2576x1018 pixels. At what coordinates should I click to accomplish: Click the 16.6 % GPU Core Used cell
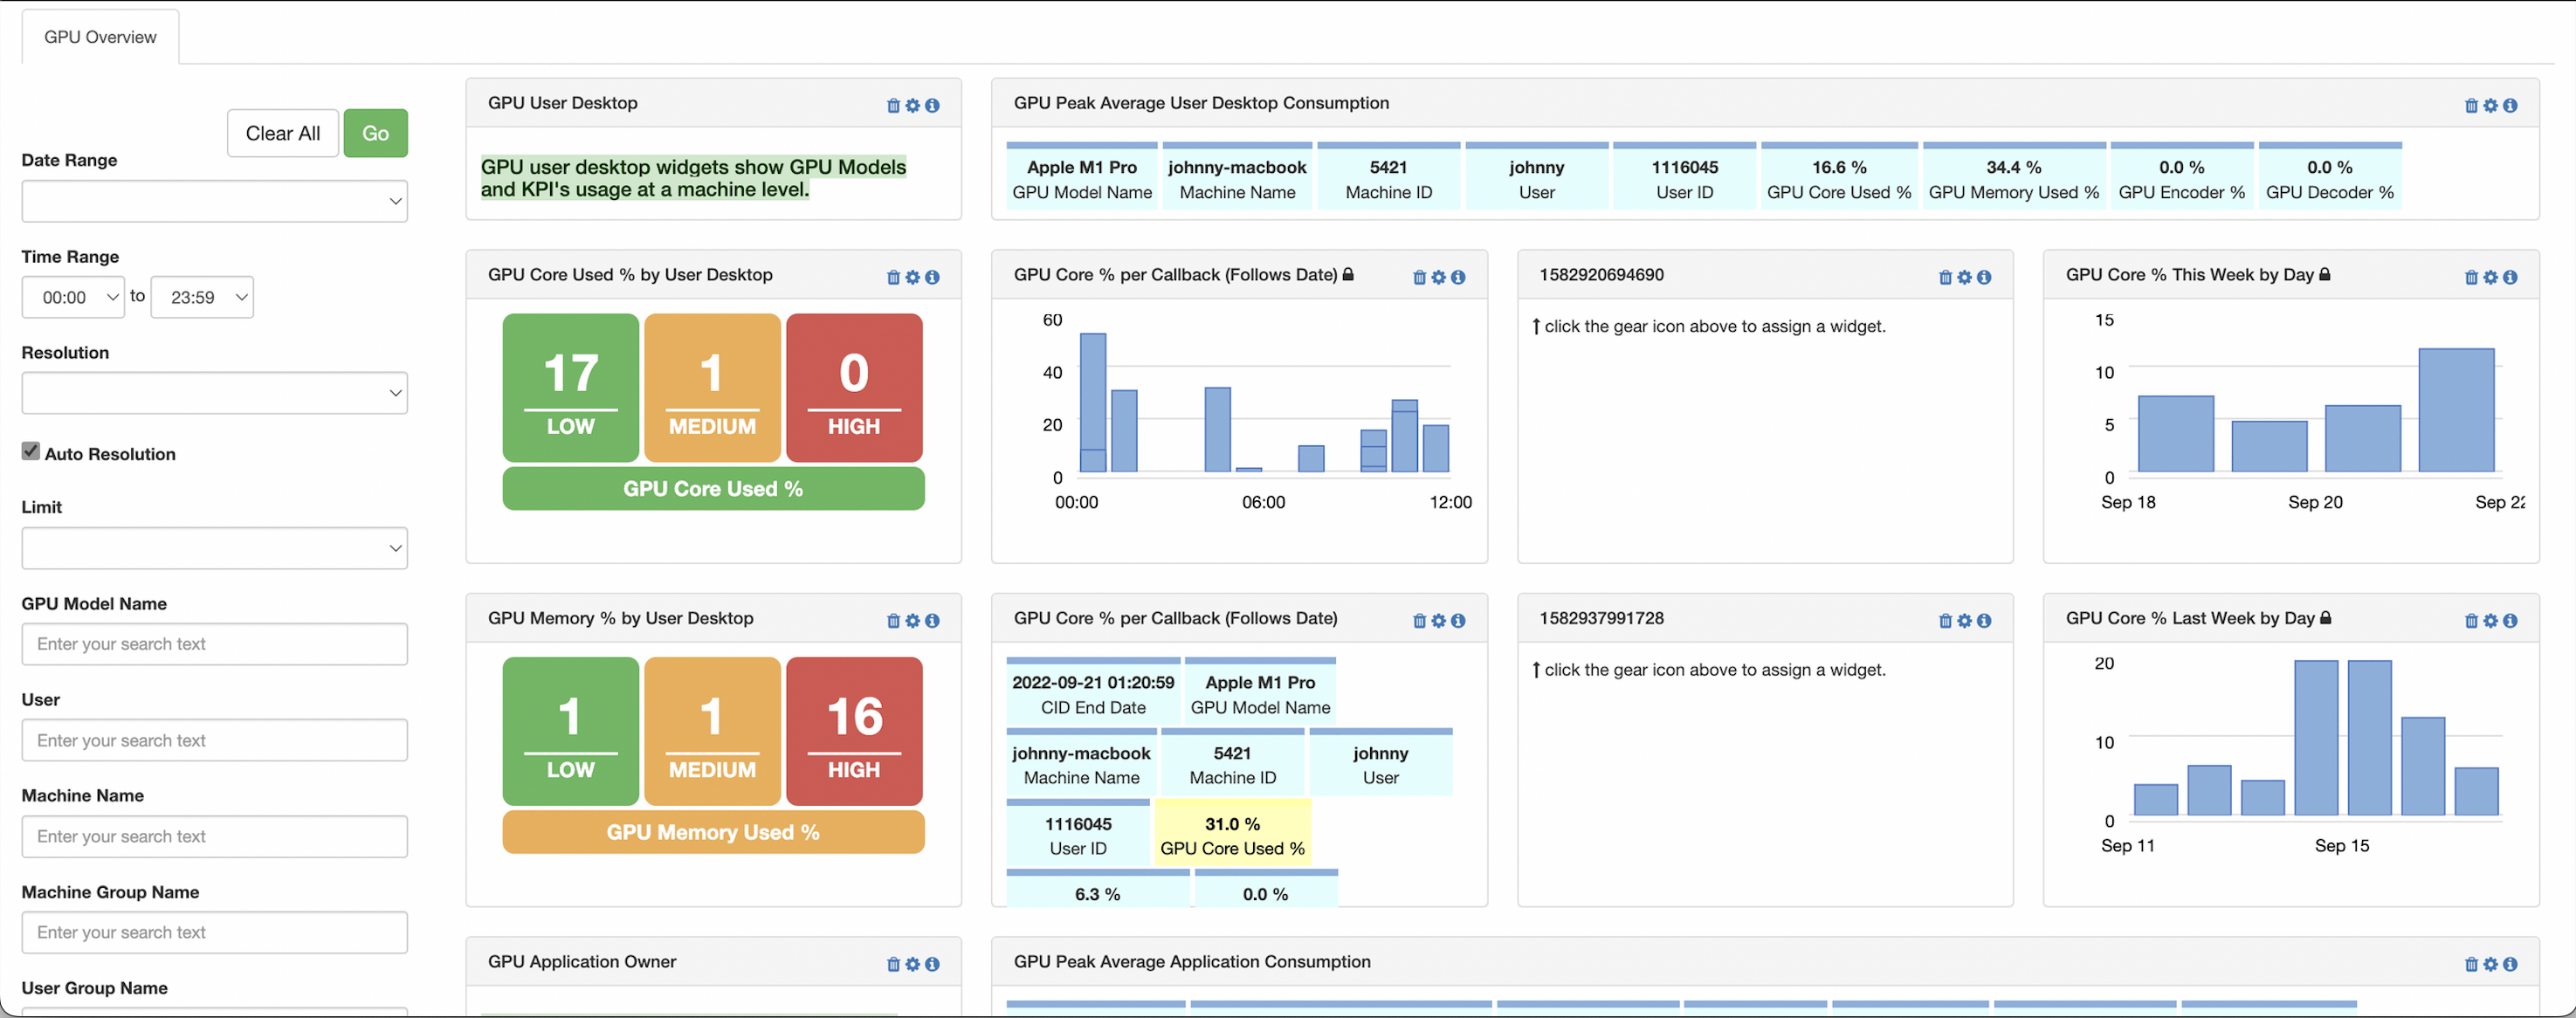pos(1839,178)
